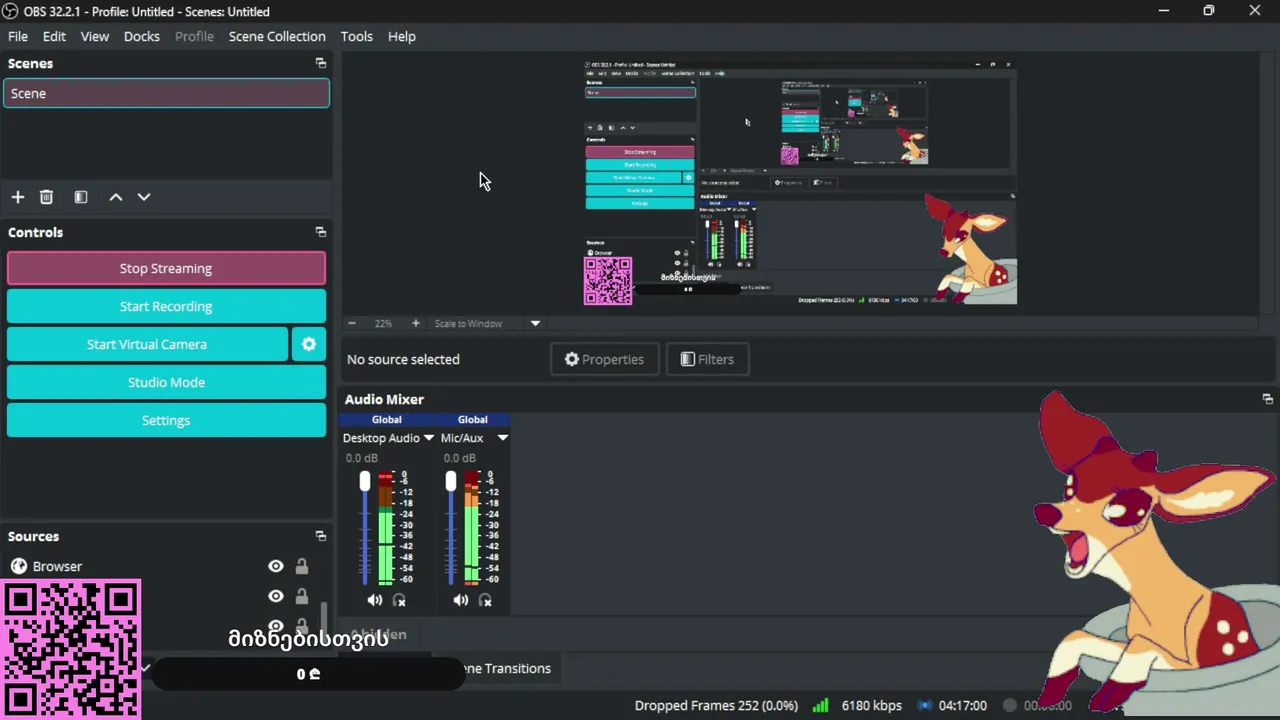Zoom in the preview with the plus icon
1280x720 pixels.
(416, 323)
